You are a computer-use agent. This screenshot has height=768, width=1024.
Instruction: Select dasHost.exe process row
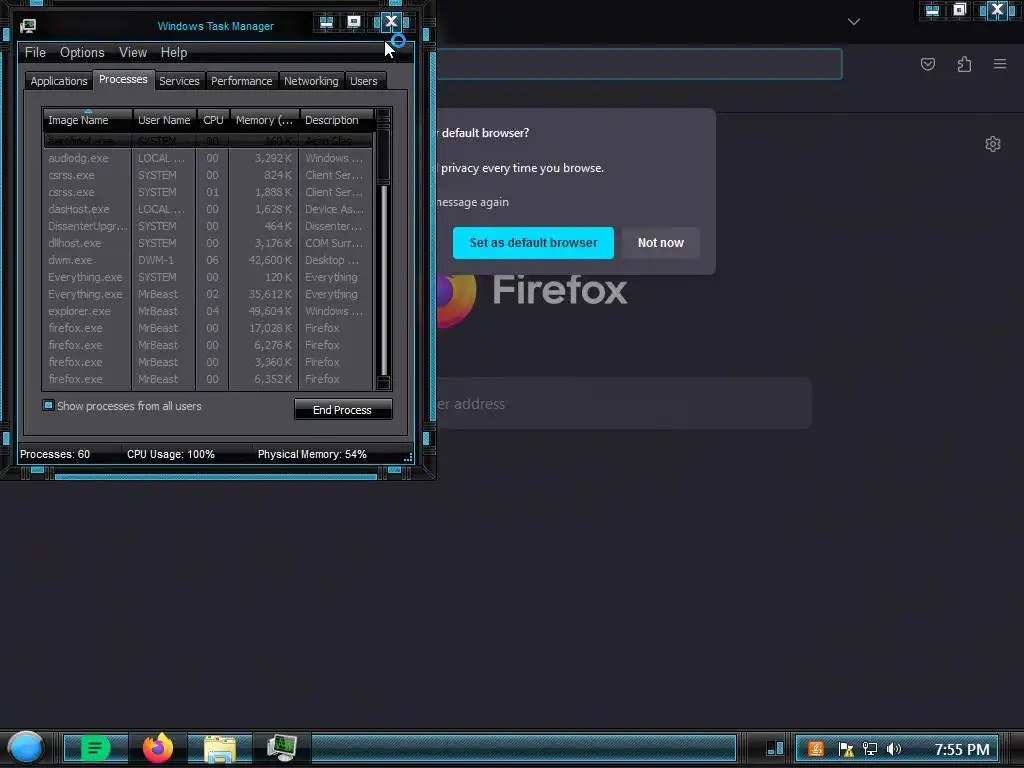tap(208, 209)
